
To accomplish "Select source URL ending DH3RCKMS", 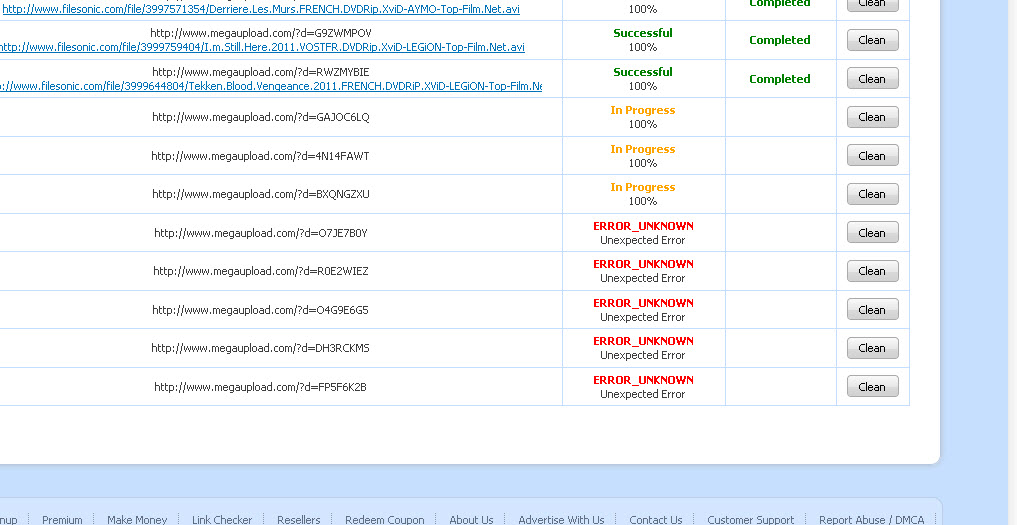I will point(260,348).
